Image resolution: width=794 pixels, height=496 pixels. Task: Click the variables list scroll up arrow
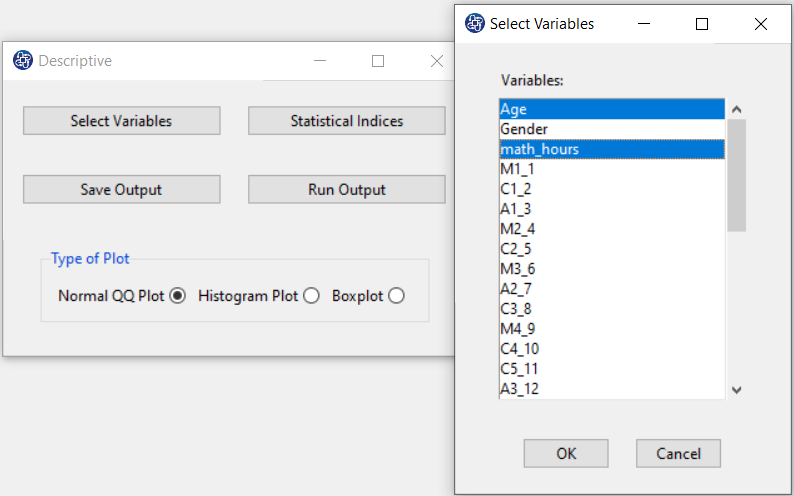(x=737, y=109)
